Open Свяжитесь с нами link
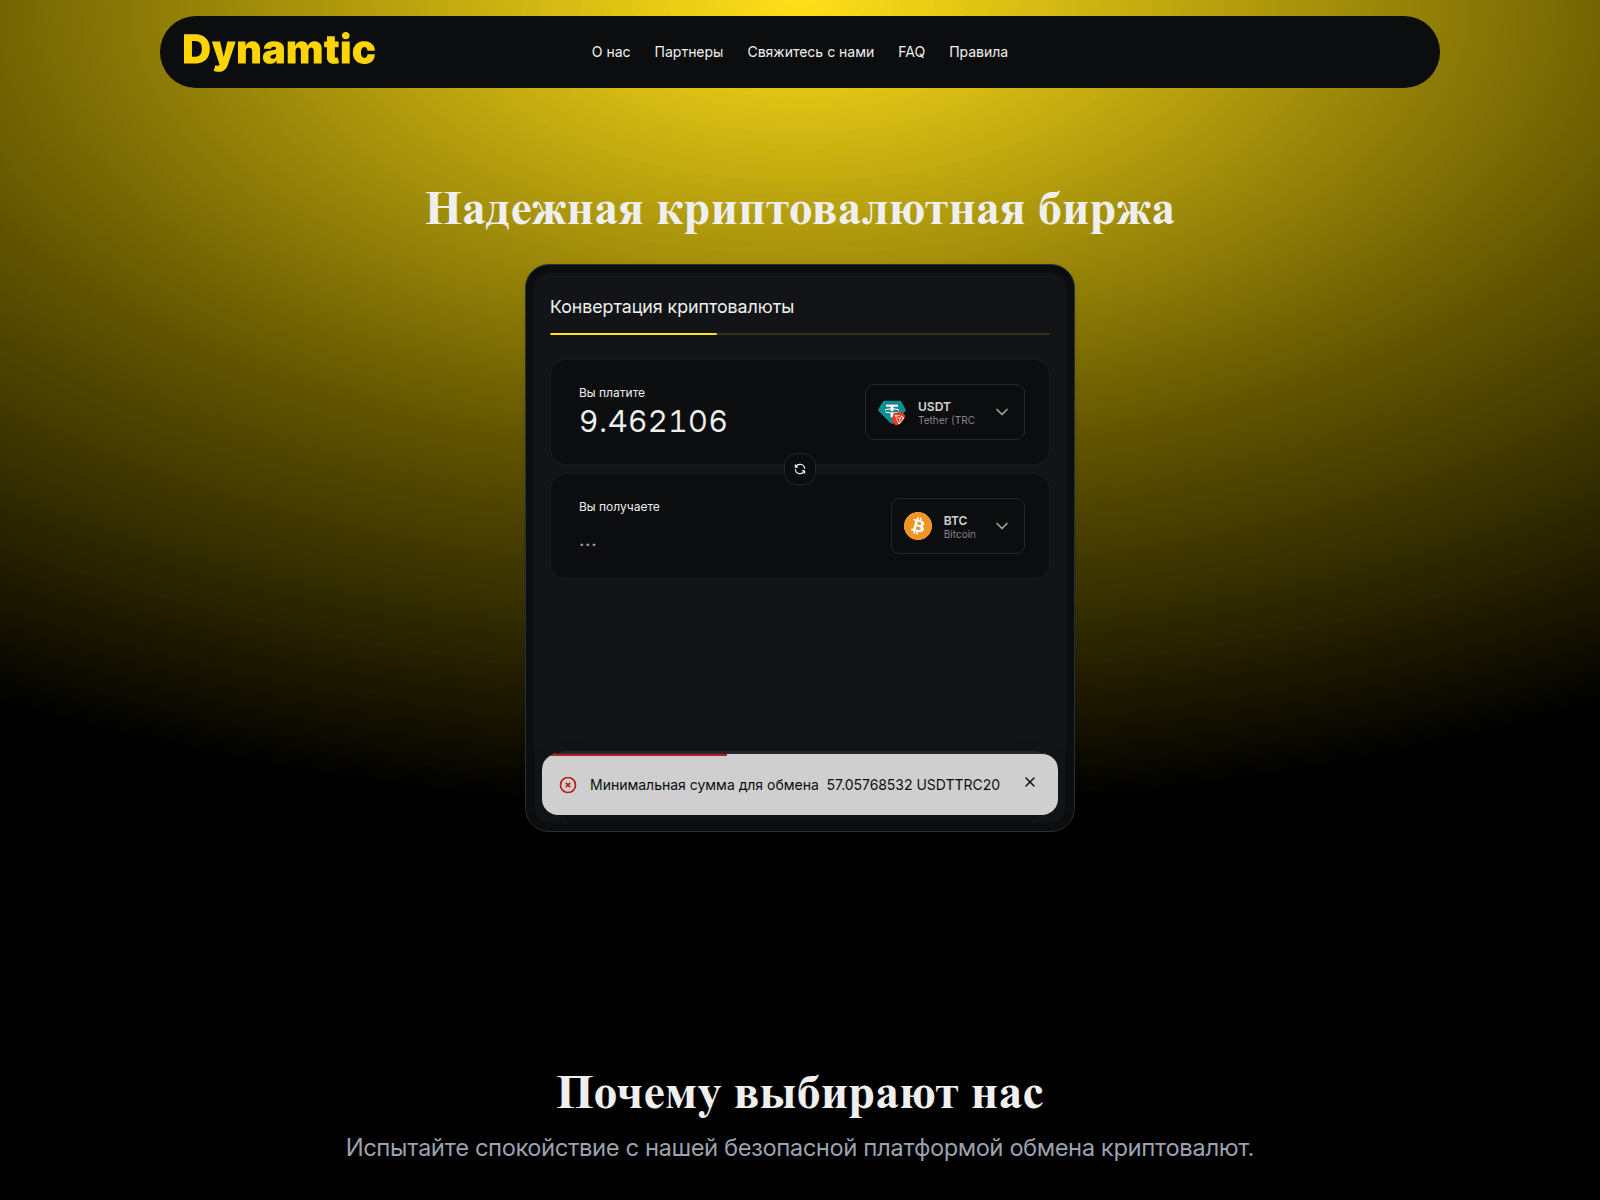The height and width of the screenshot is (1200, 1600). [810, 52]
